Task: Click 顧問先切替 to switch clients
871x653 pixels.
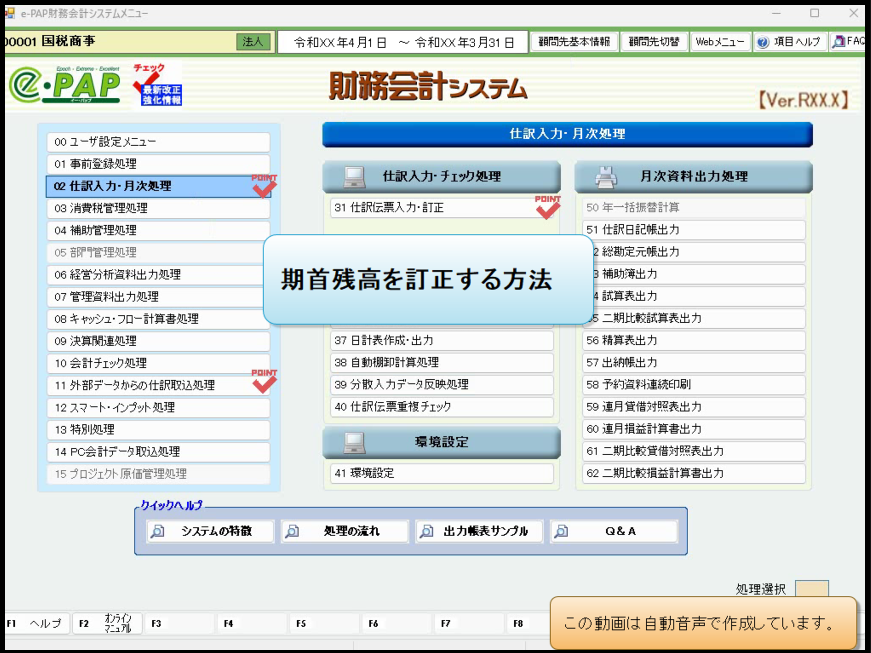Action: click(x=655, y=41)
